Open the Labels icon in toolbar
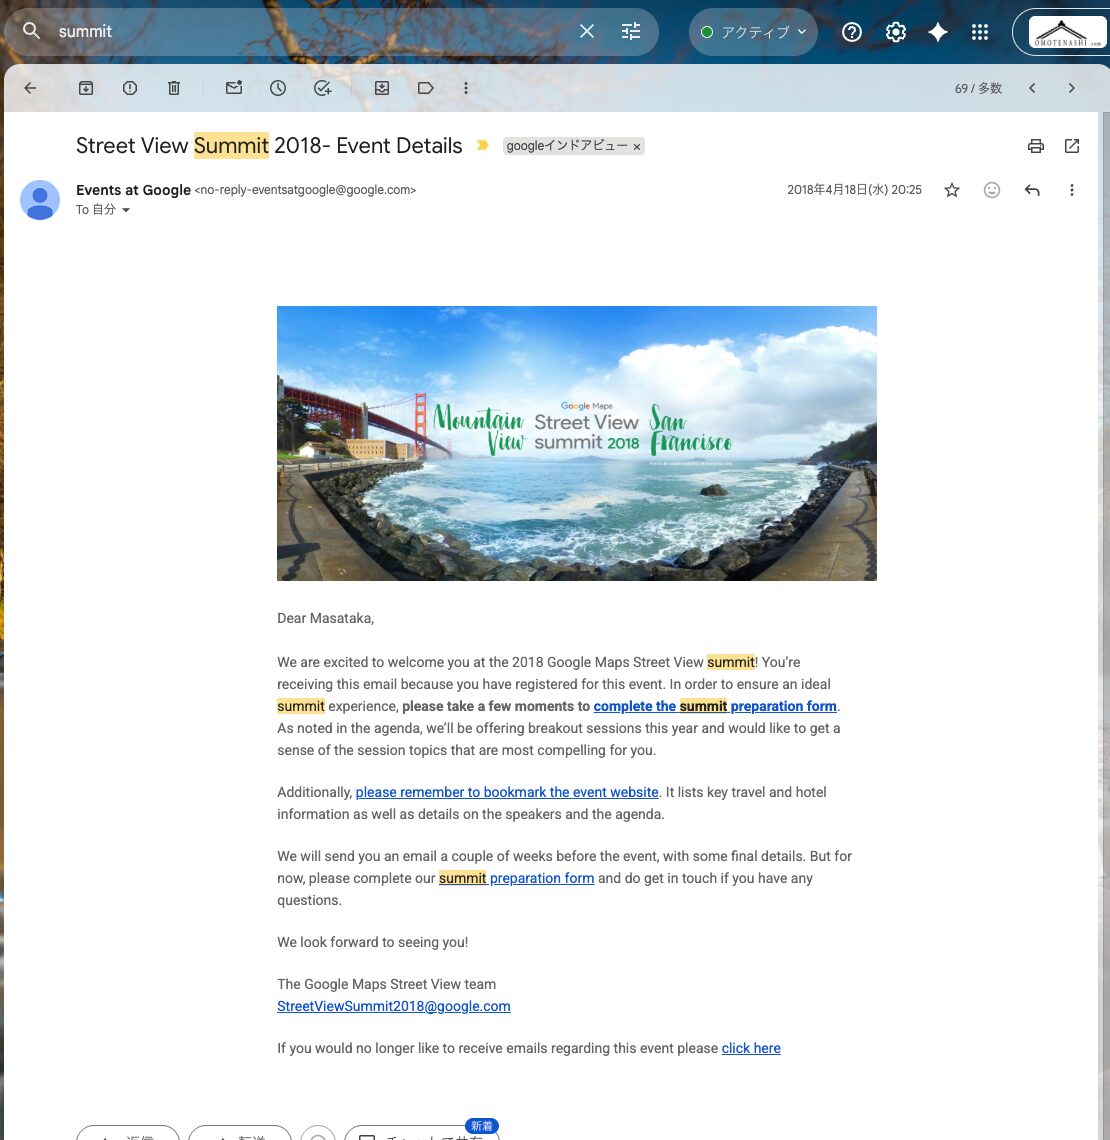The width and height of the screenshot is (1110, 1140). [x=425, y=88]
